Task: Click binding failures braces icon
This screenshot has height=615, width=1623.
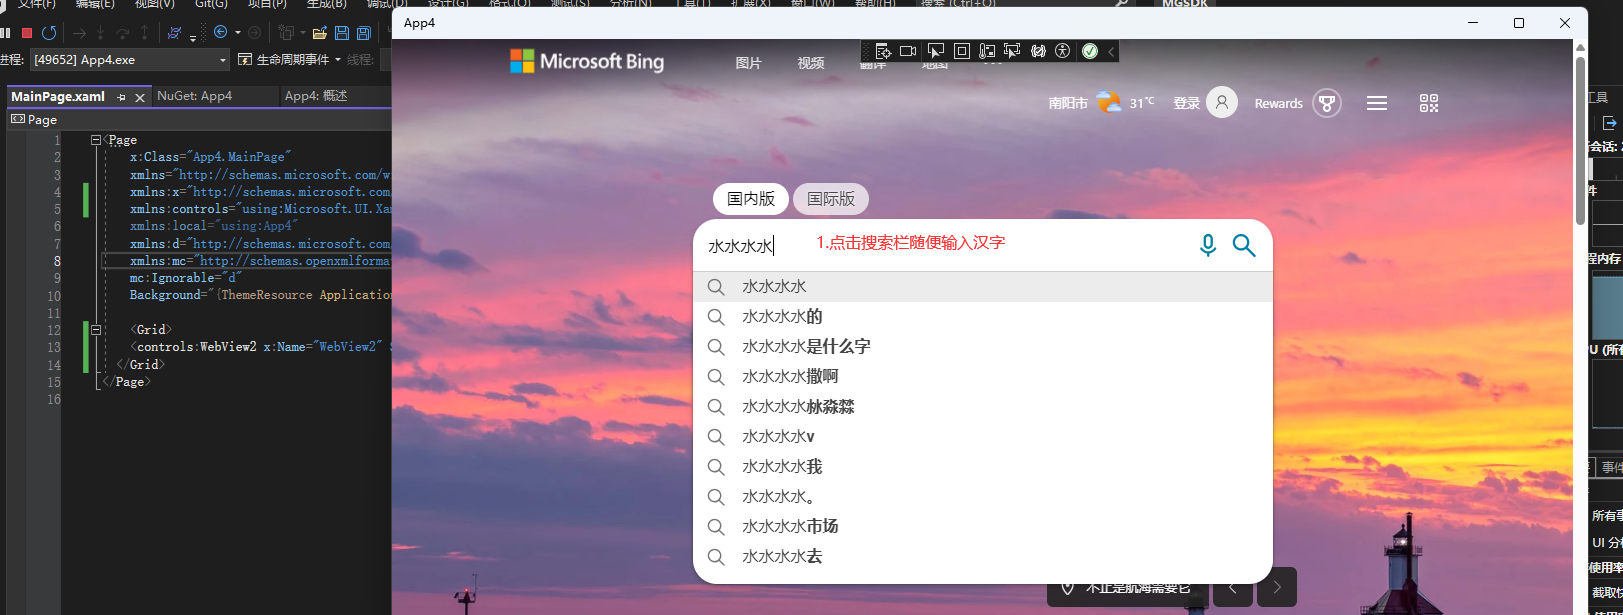Action: [1038, 51]
